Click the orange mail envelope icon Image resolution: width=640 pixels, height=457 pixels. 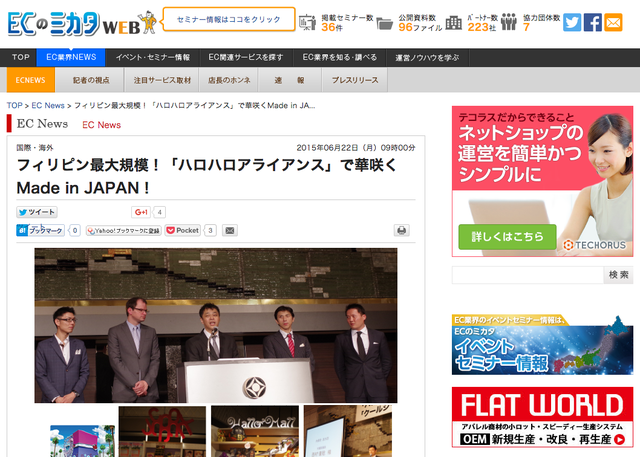[613, 22]
